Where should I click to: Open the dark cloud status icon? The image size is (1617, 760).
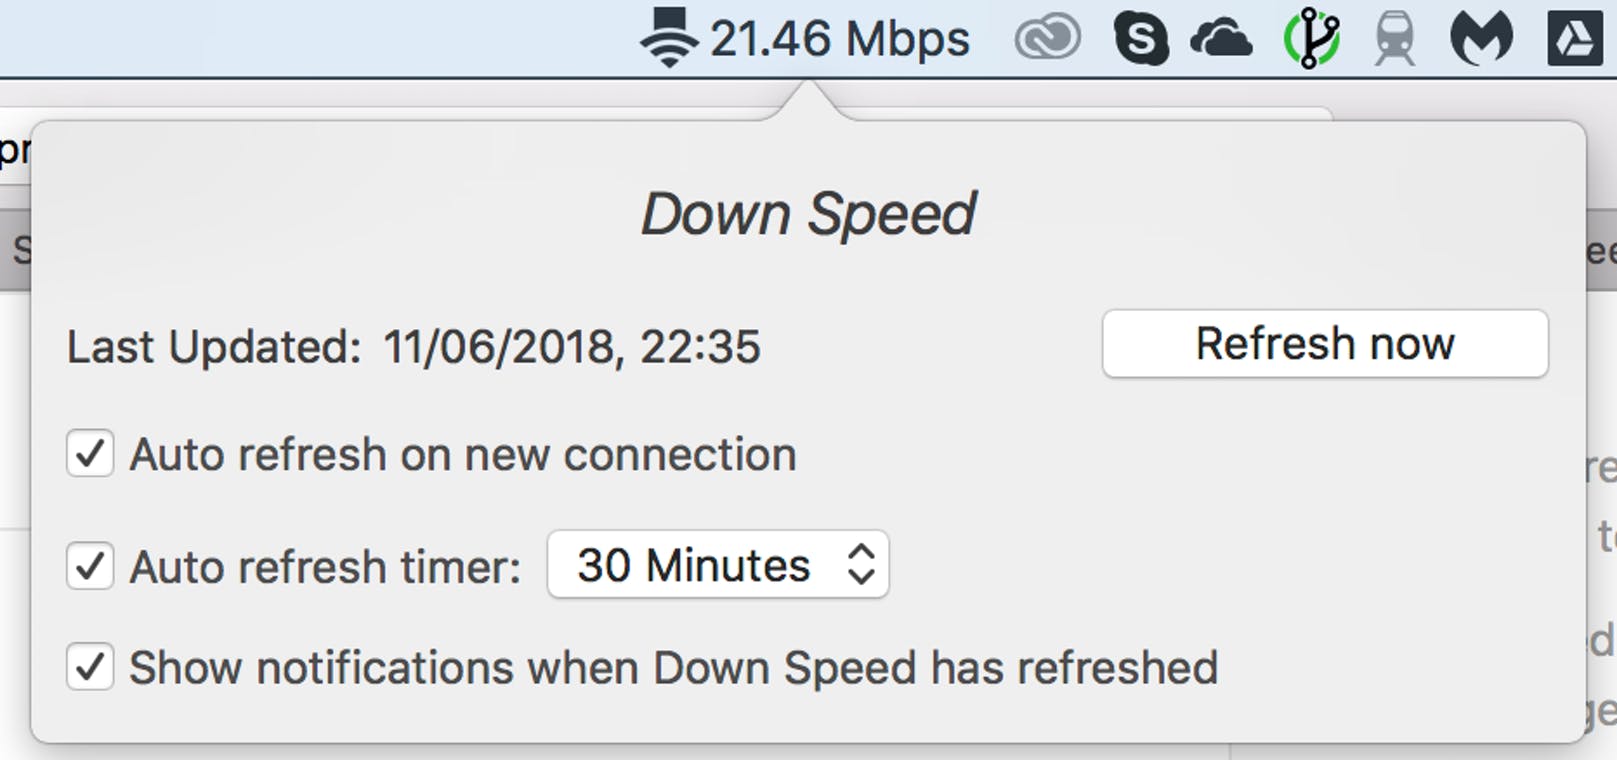pos(1221,40)
